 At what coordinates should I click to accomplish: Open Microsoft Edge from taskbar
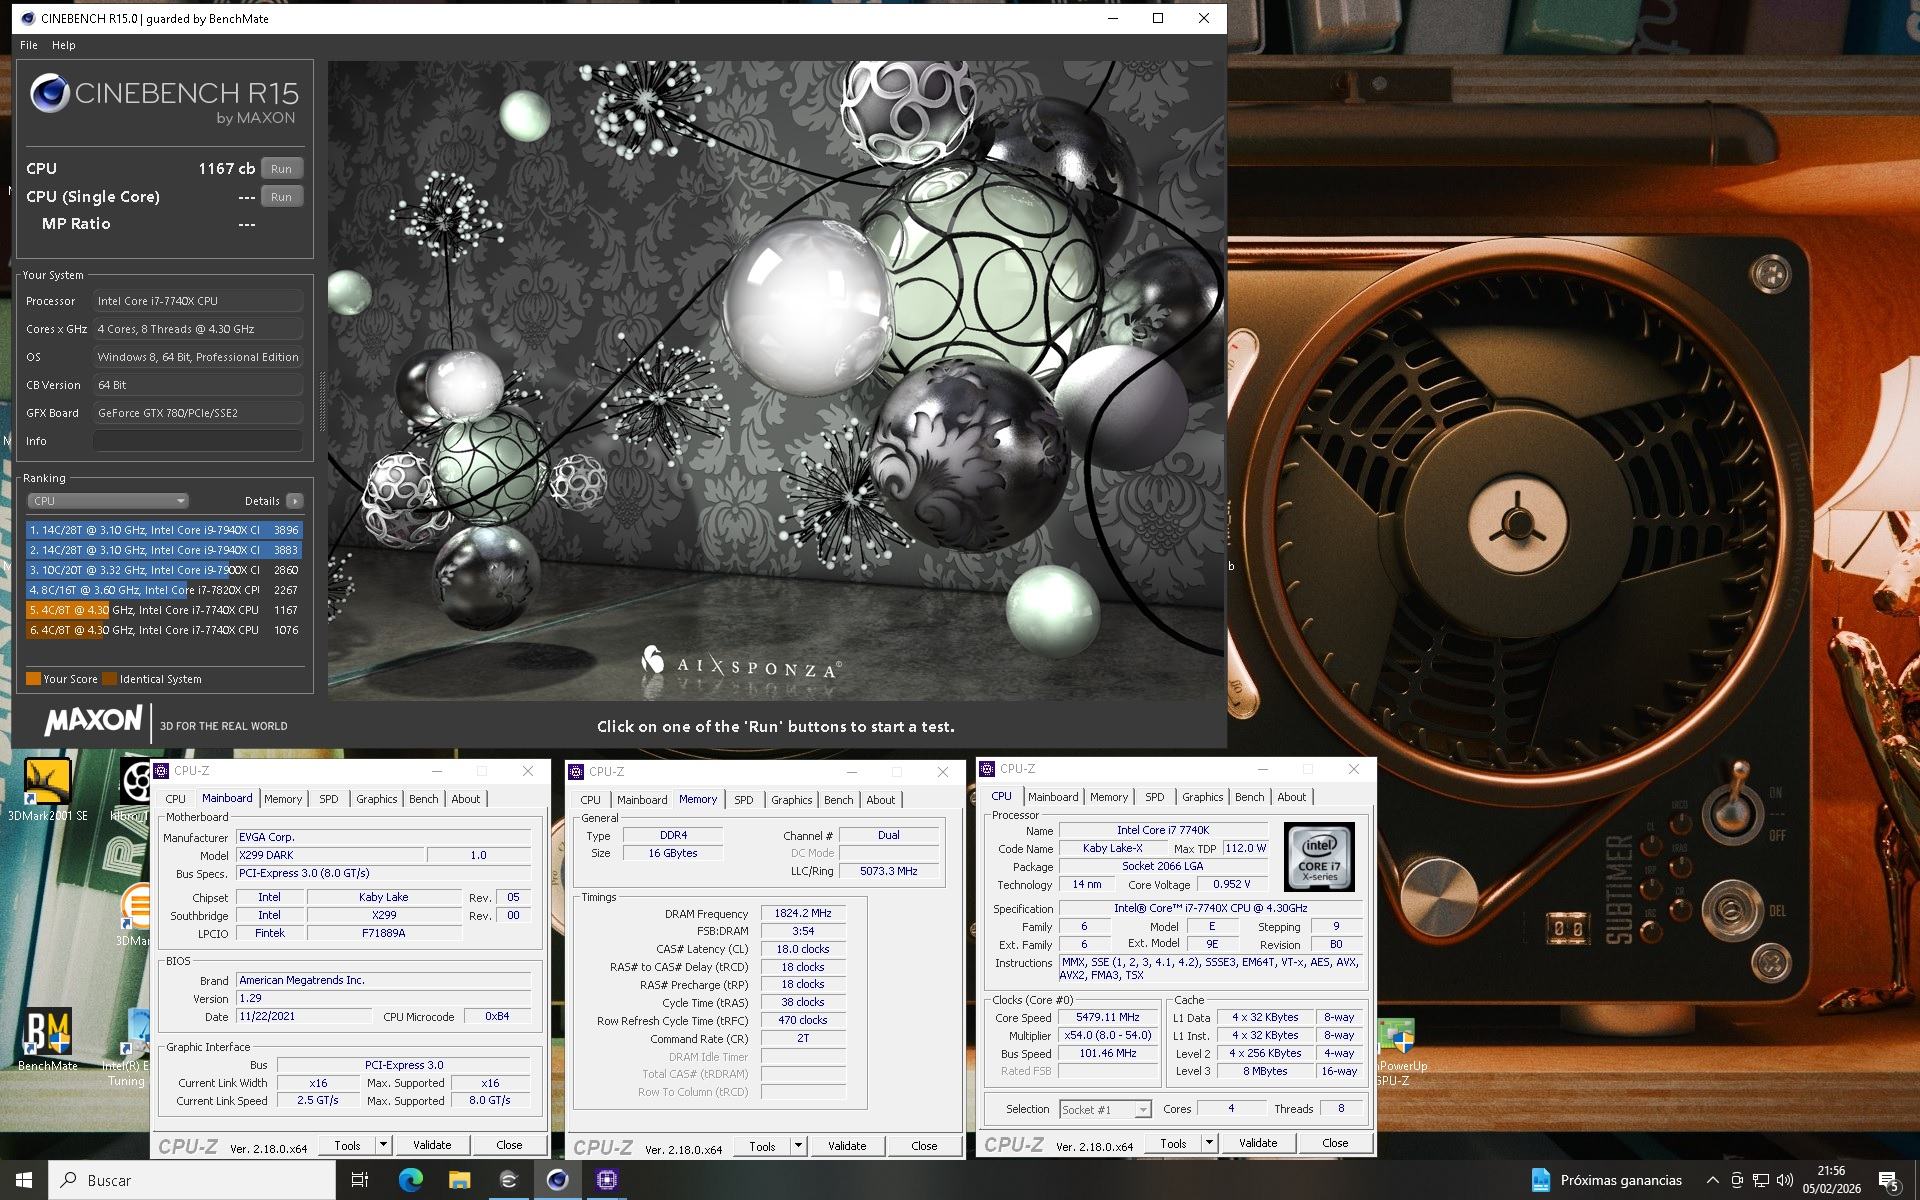point(410,1180)
